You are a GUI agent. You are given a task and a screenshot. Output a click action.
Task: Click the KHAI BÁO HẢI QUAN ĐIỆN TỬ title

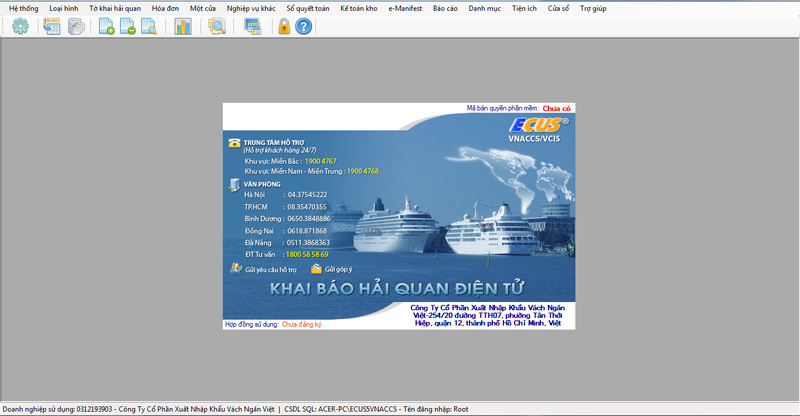tap(396, 288)
